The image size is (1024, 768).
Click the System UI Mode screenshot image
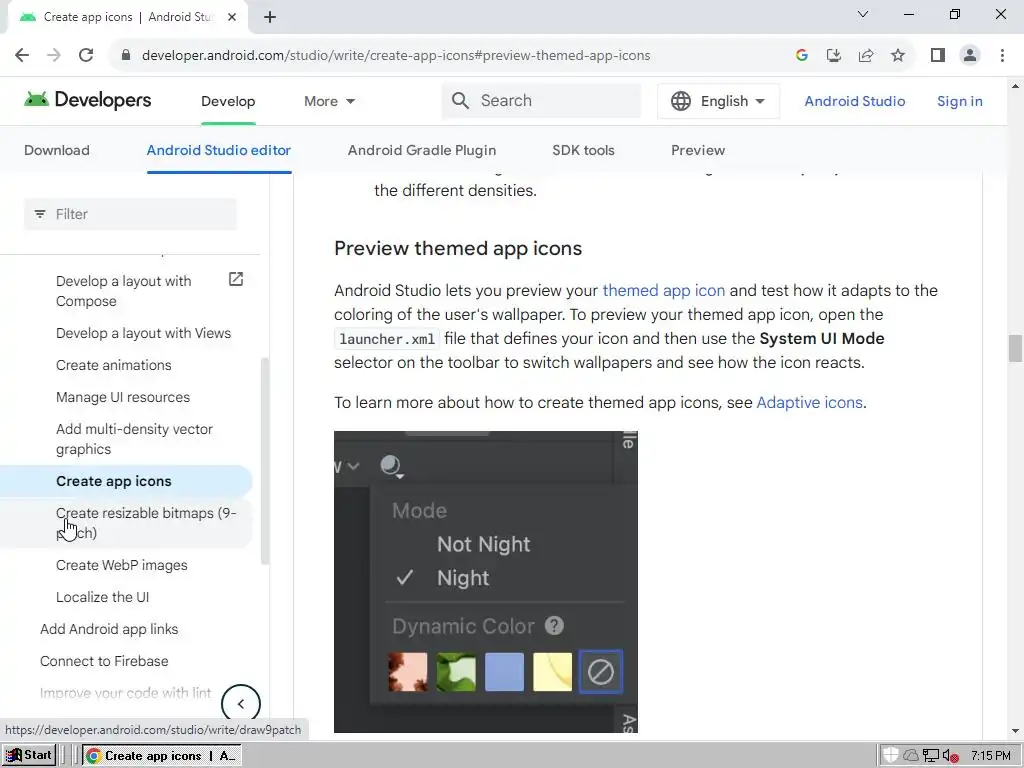coord(486,582)
